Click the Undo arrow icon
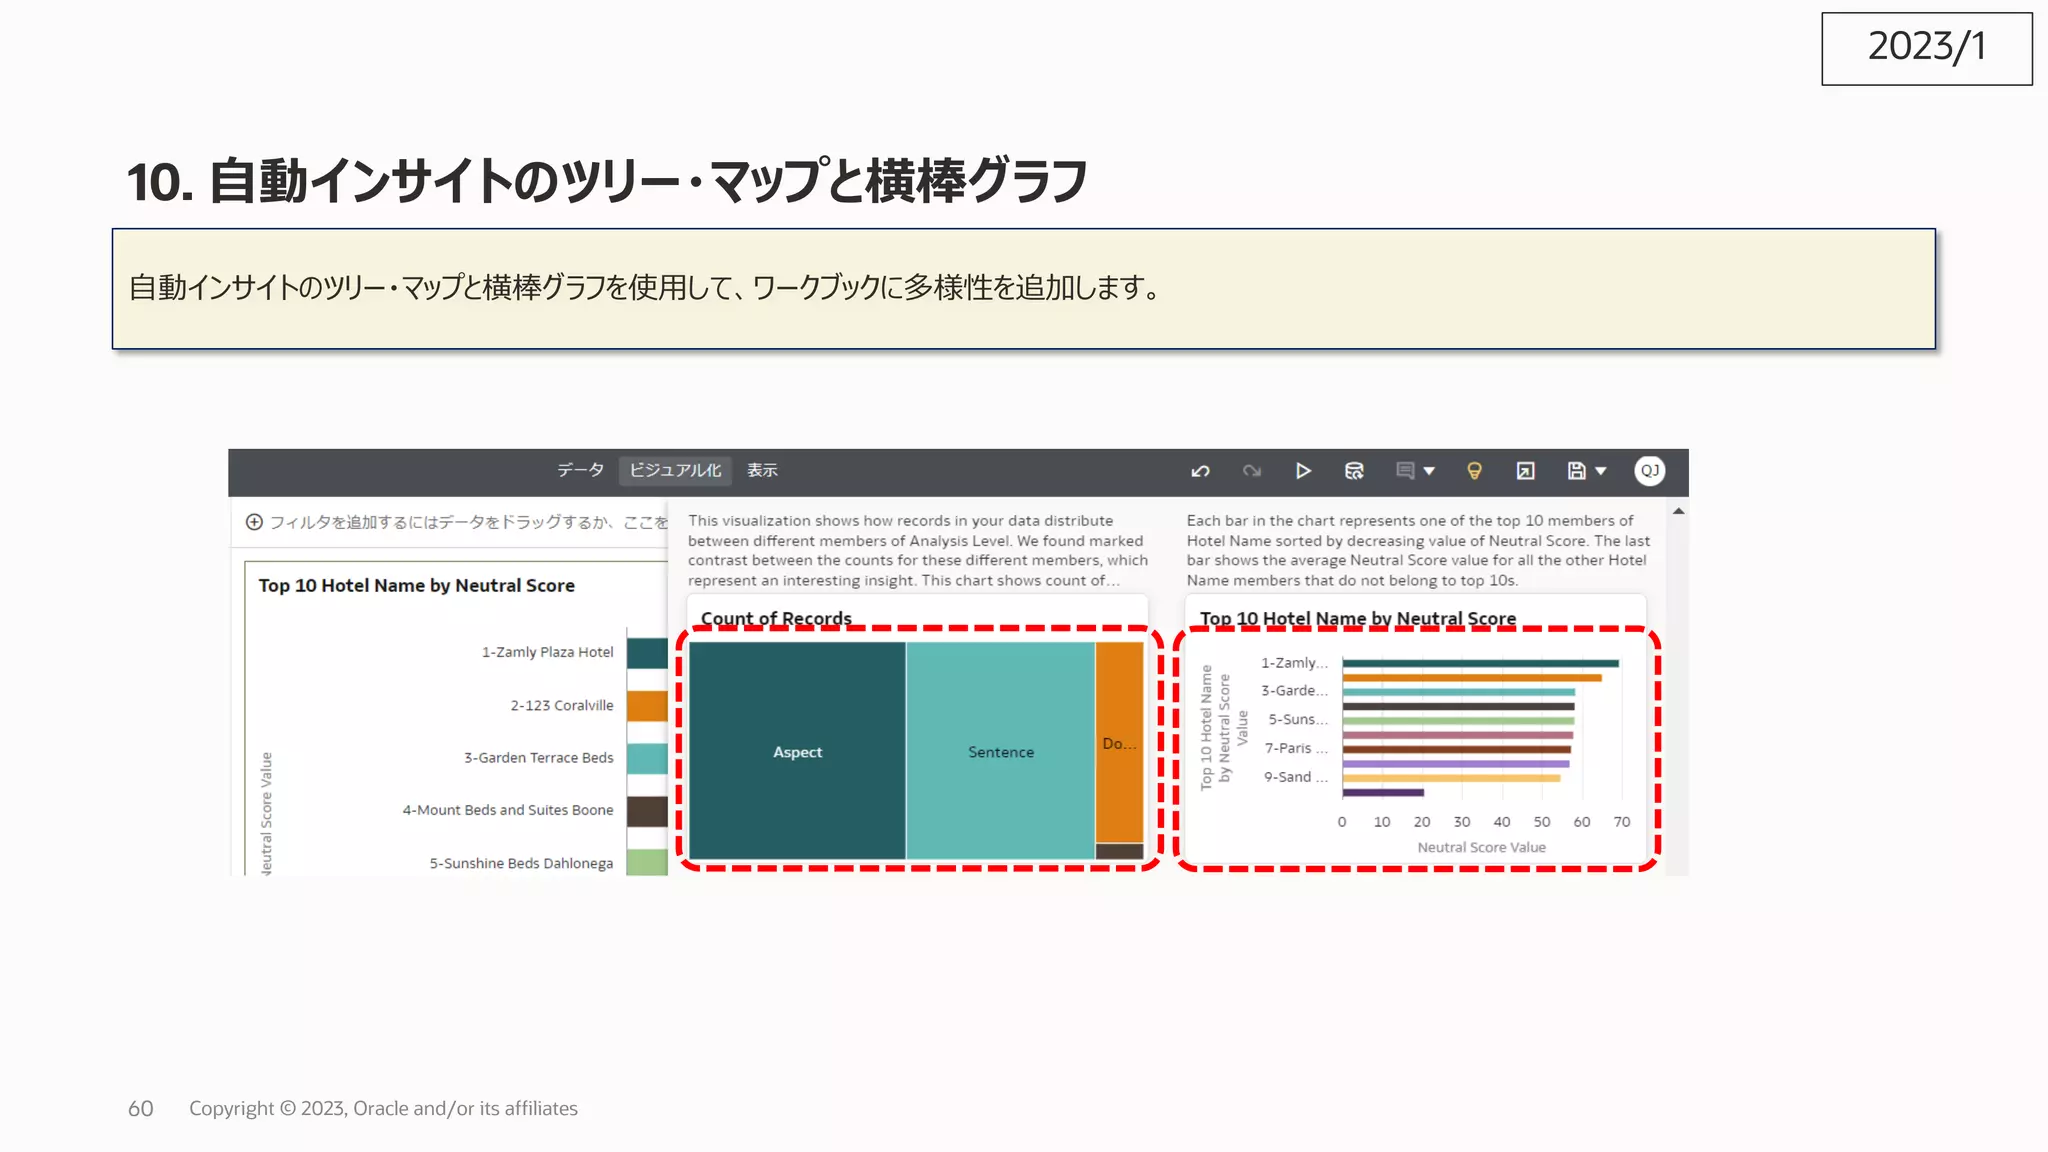Viewport: 2048px width, 1152px height. pos(1201,471)
